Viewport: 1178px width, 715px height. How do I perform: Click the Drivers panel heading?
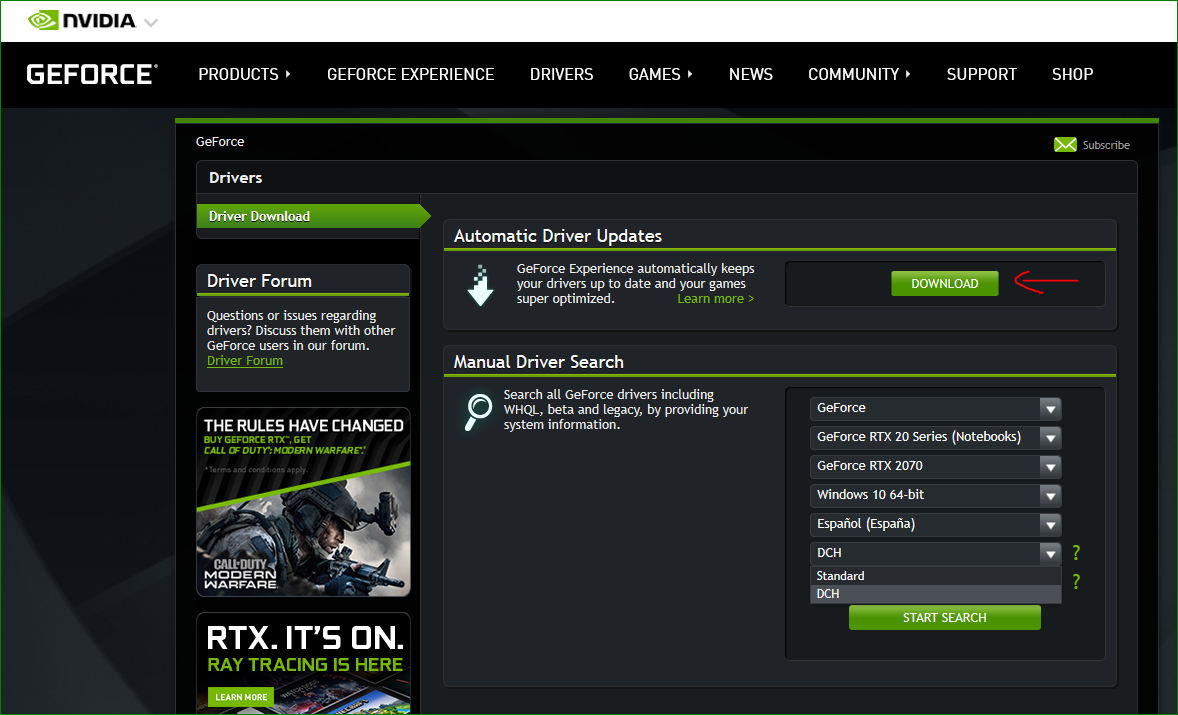[x=235, y=178]
